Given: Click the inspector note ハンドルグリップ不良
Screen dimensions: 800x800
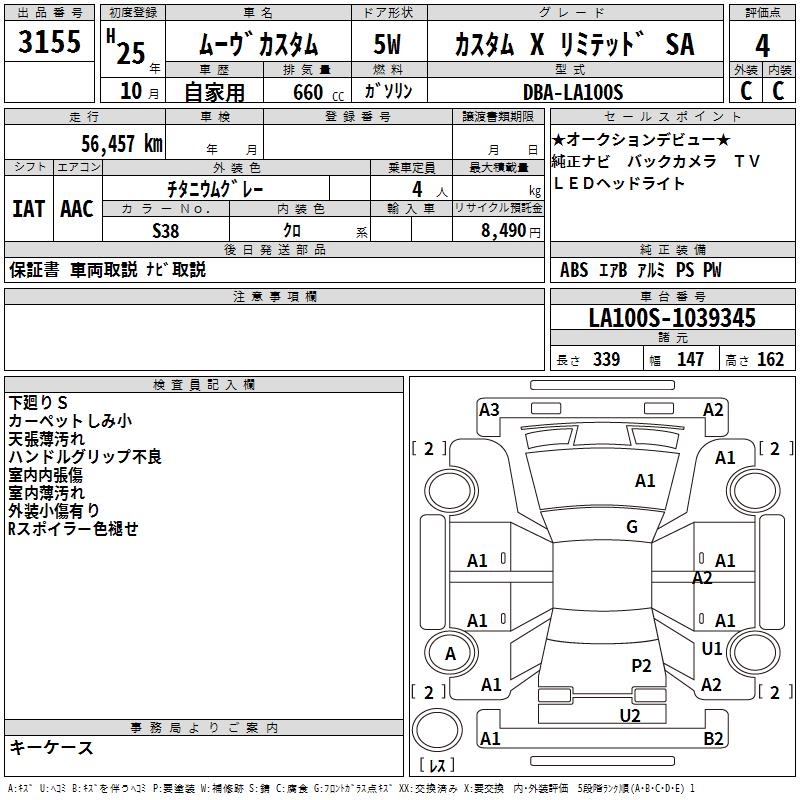Looking at the screenshot, I should click(85, 456).
